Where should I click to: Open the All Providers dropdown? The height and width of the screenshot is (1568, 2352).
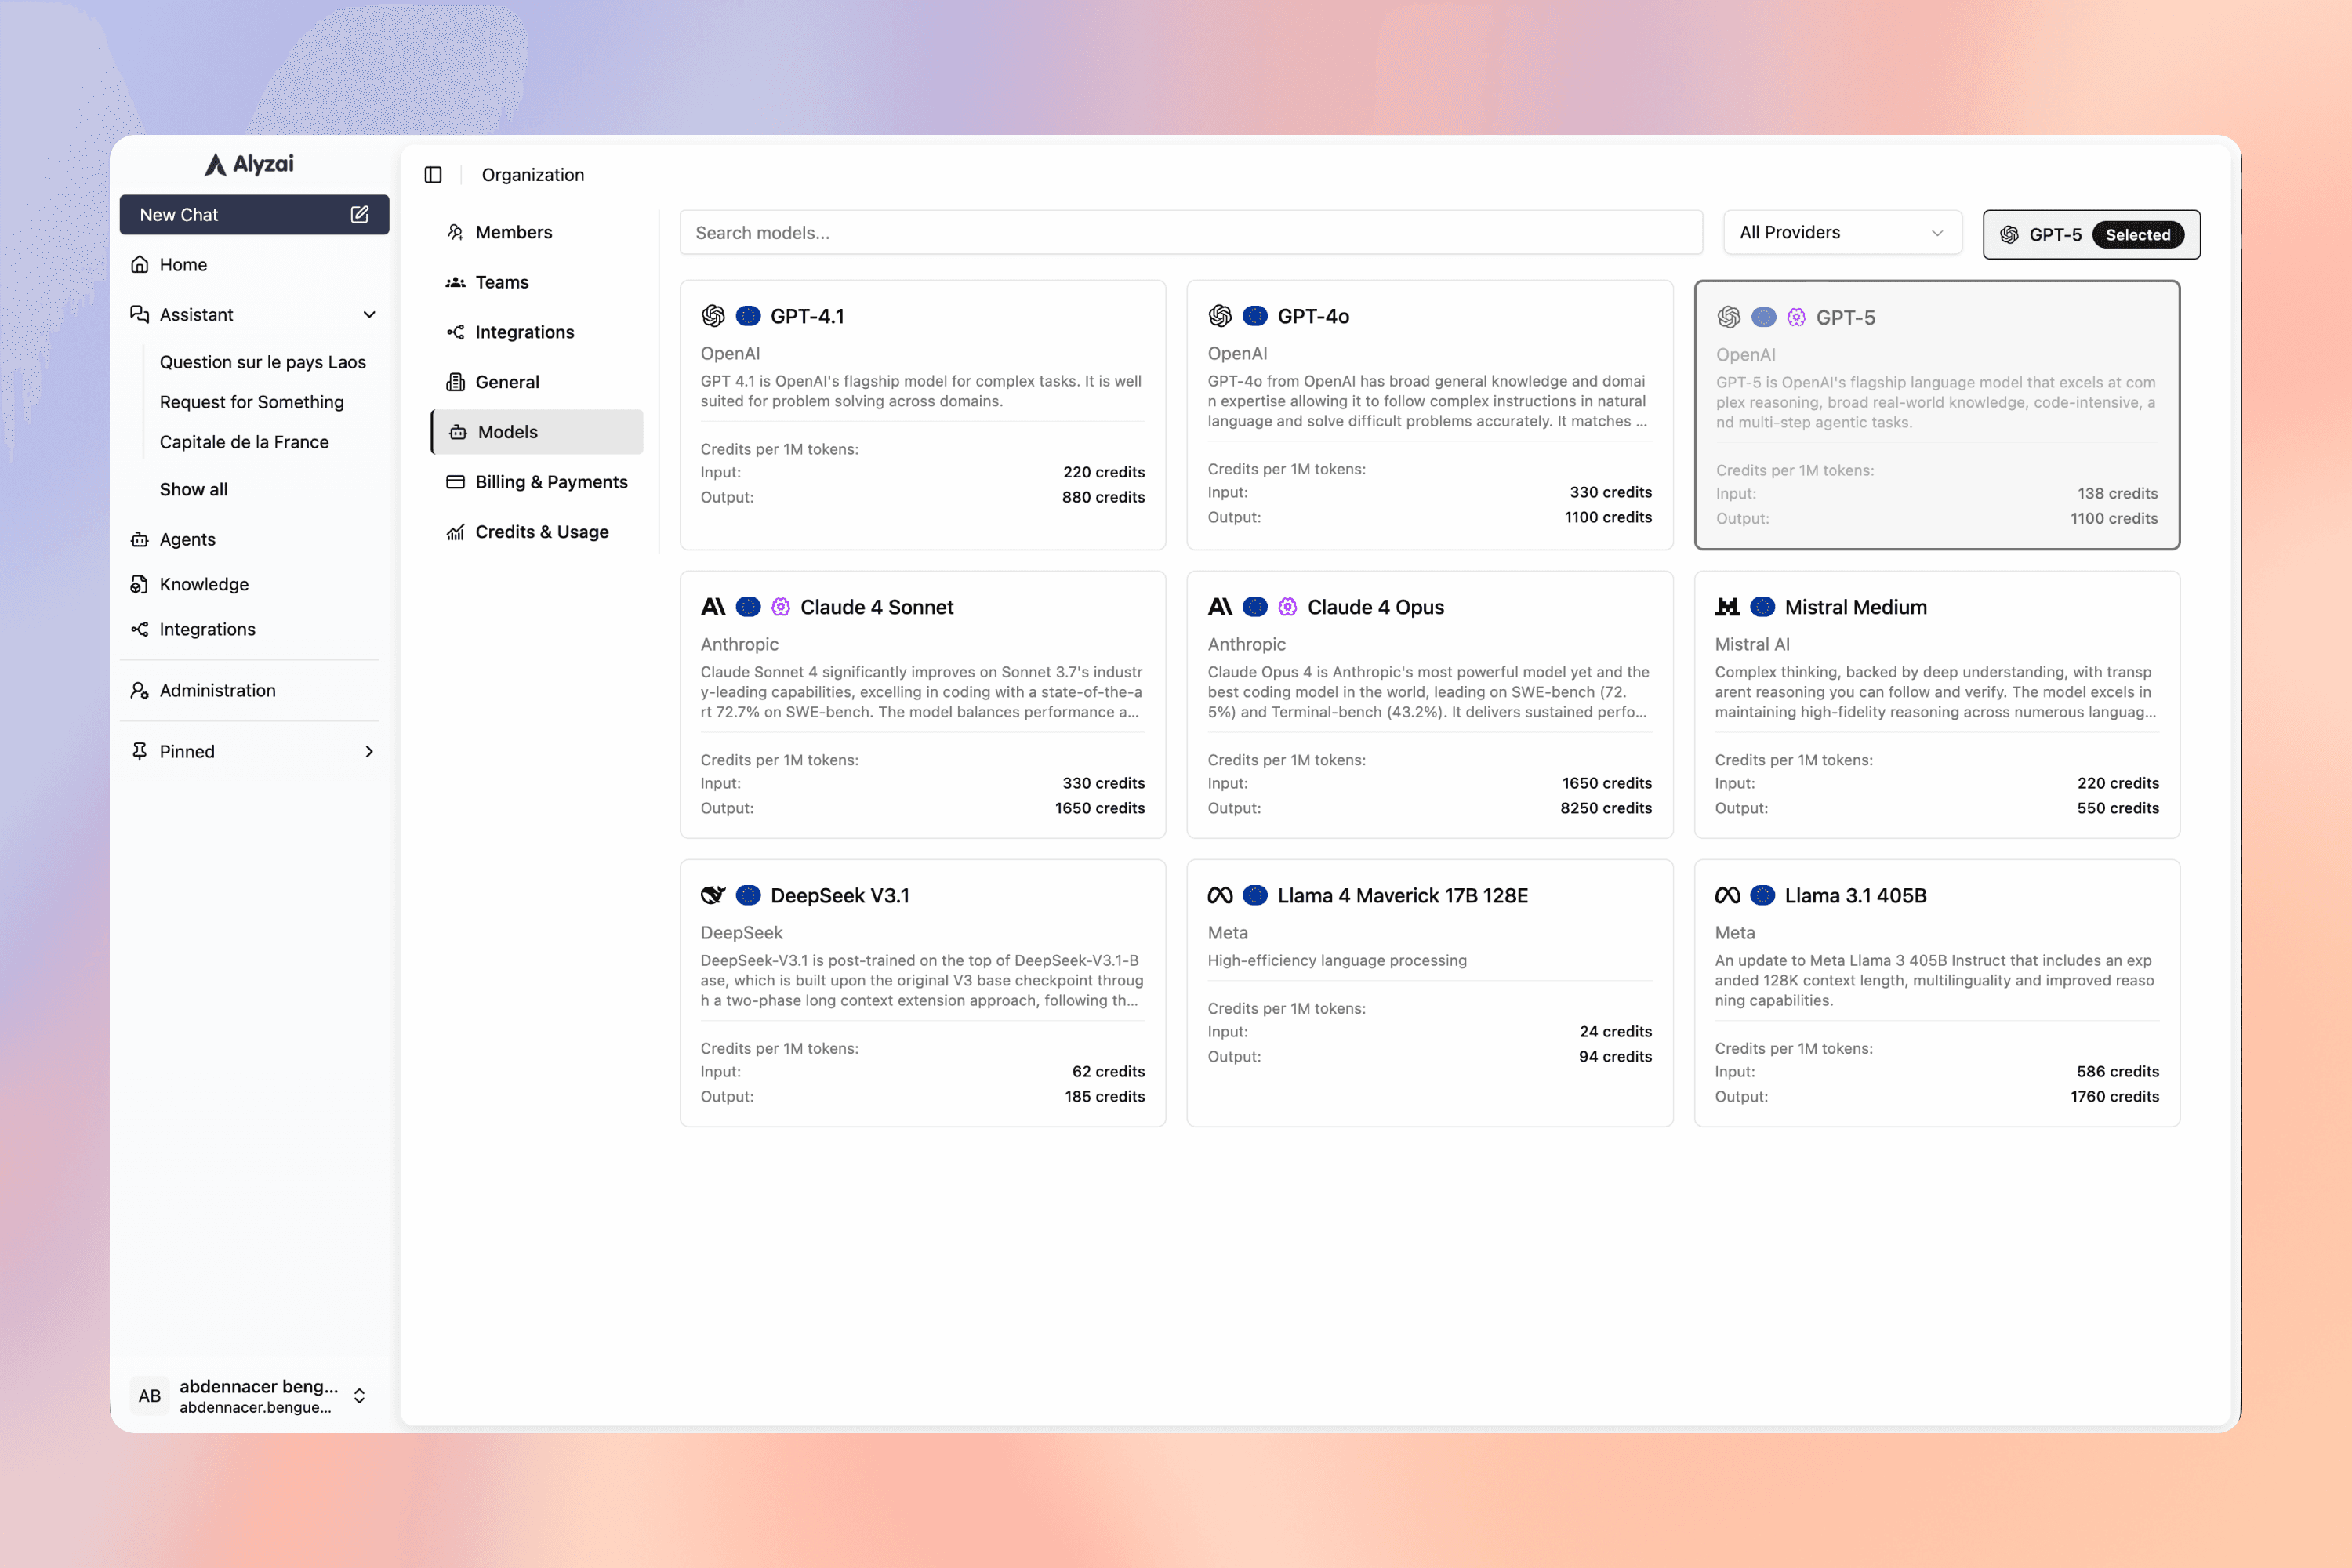tap(1841, 233)
